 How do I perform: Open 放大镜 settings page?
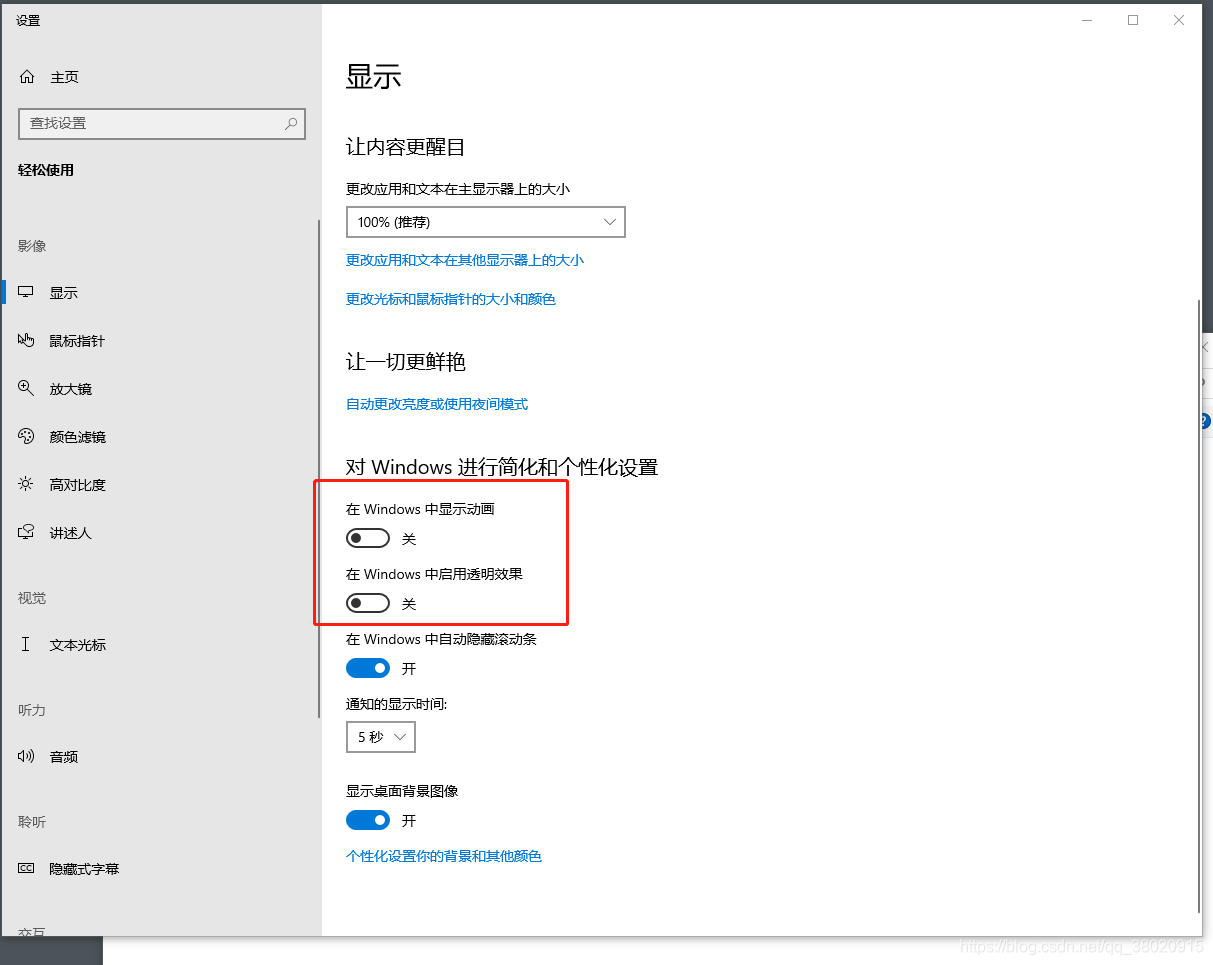pyautogui.click(x=71, y=389)
